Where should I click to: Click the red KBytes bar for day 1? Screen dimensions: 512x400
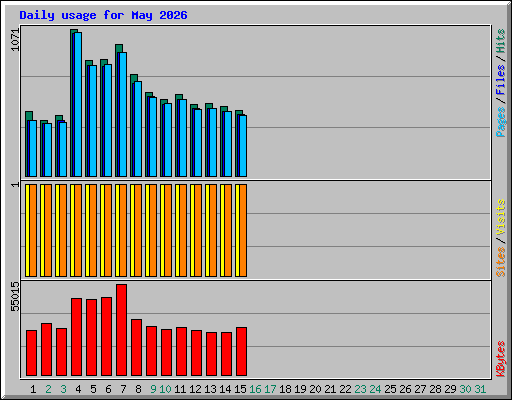(x=31, y=353)
